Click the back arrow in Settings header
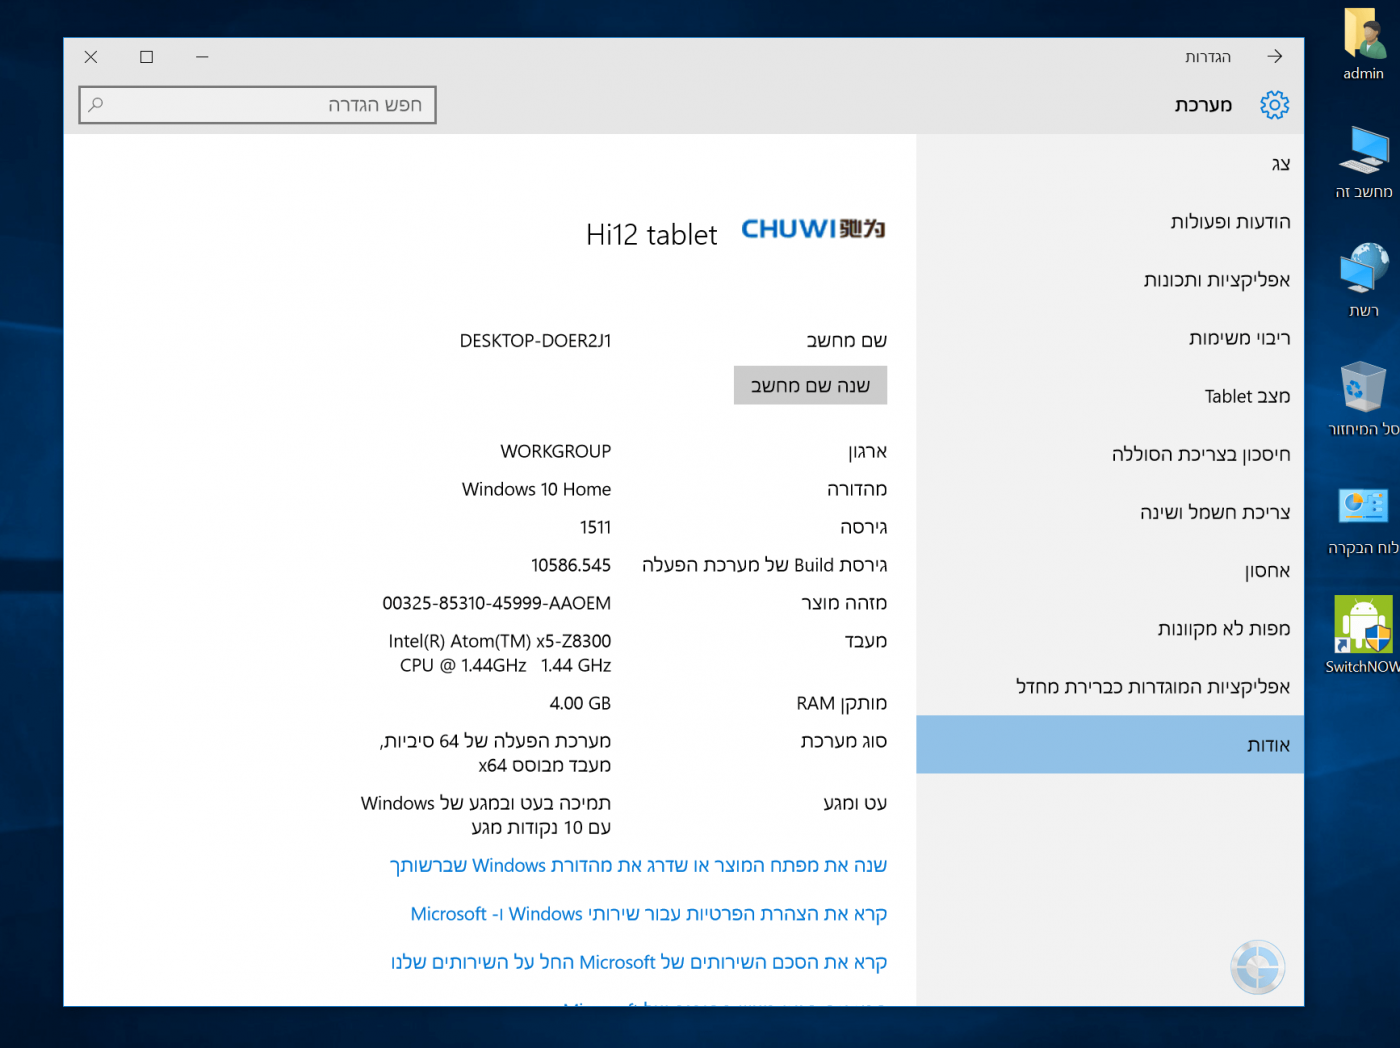1400x1048 pixels. (1274, 57)
